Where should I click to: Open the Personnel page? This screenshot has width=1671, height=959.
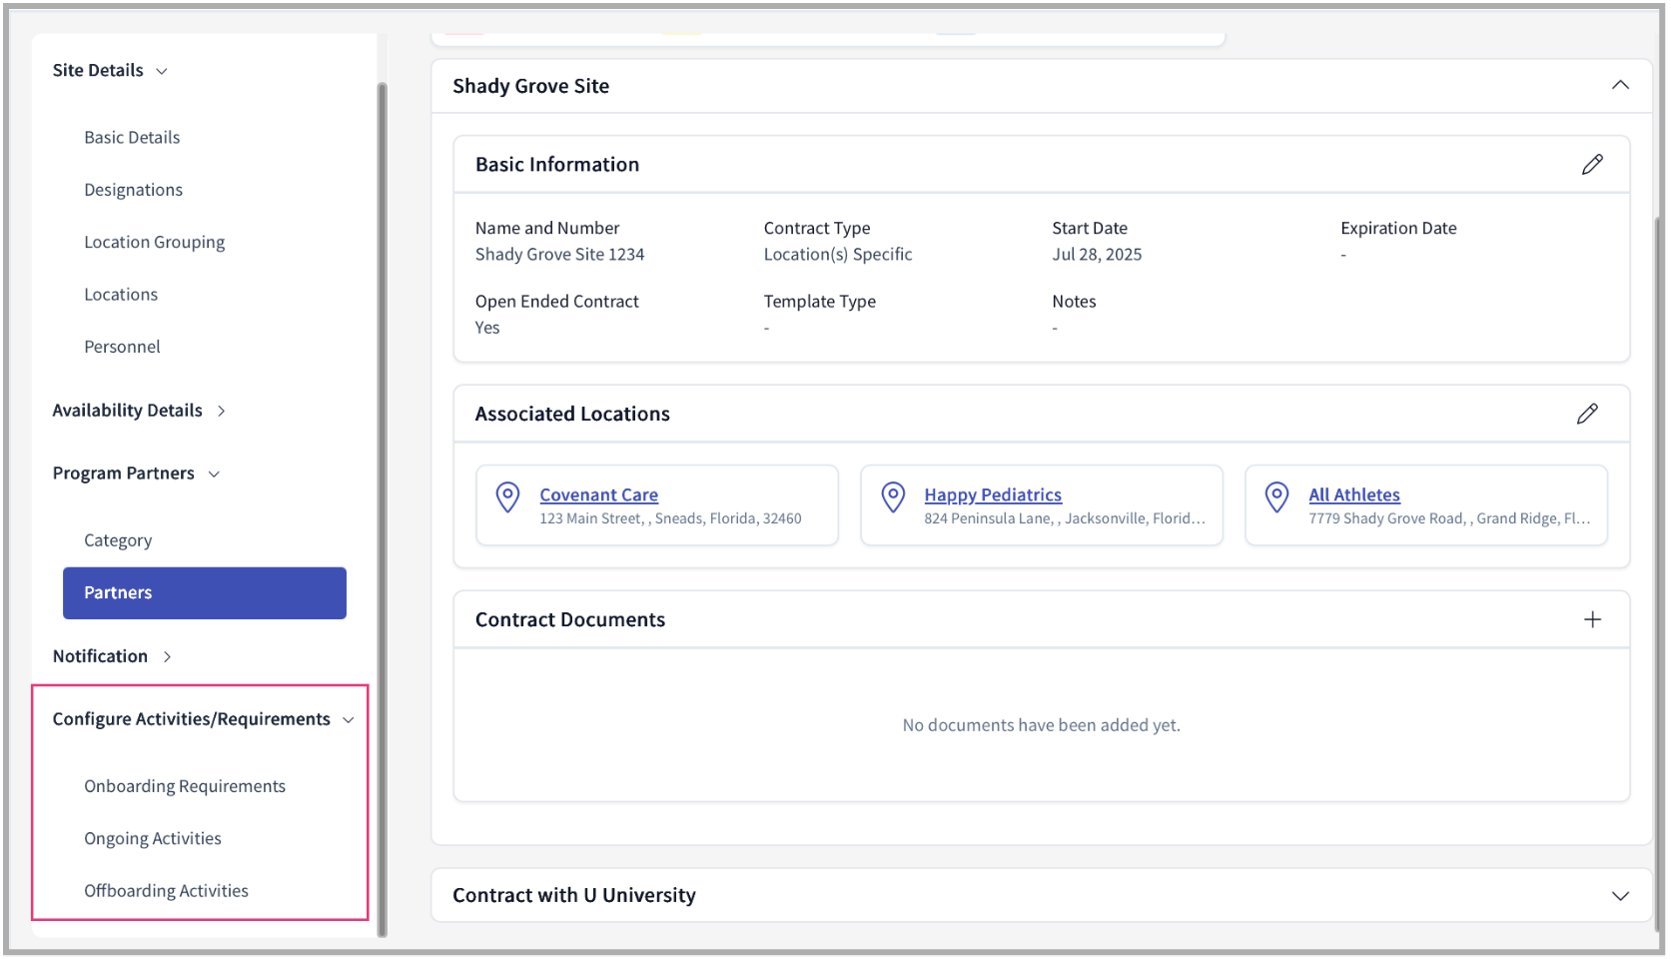tap(122, 346)
